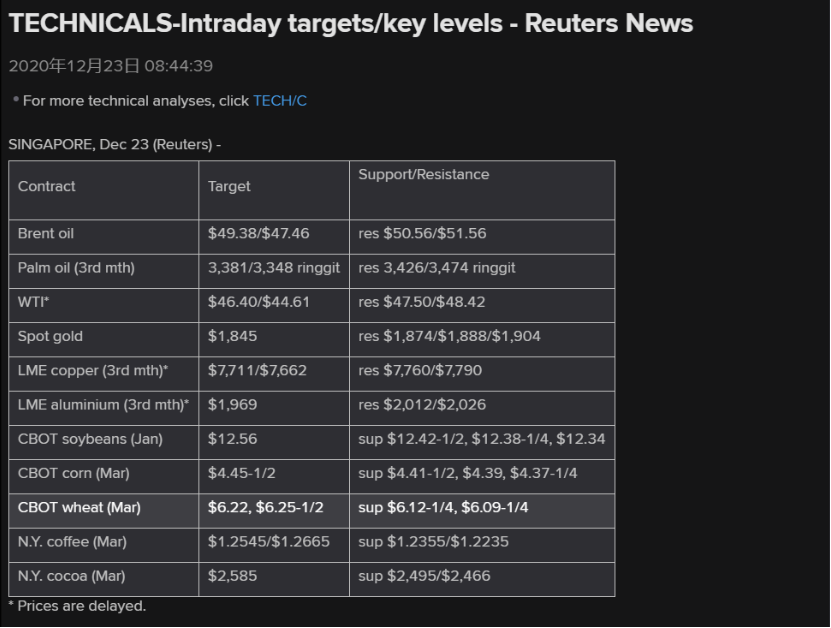Click the article timestamp 08:44:39
The image size is (831, 628).
point(180,66)
